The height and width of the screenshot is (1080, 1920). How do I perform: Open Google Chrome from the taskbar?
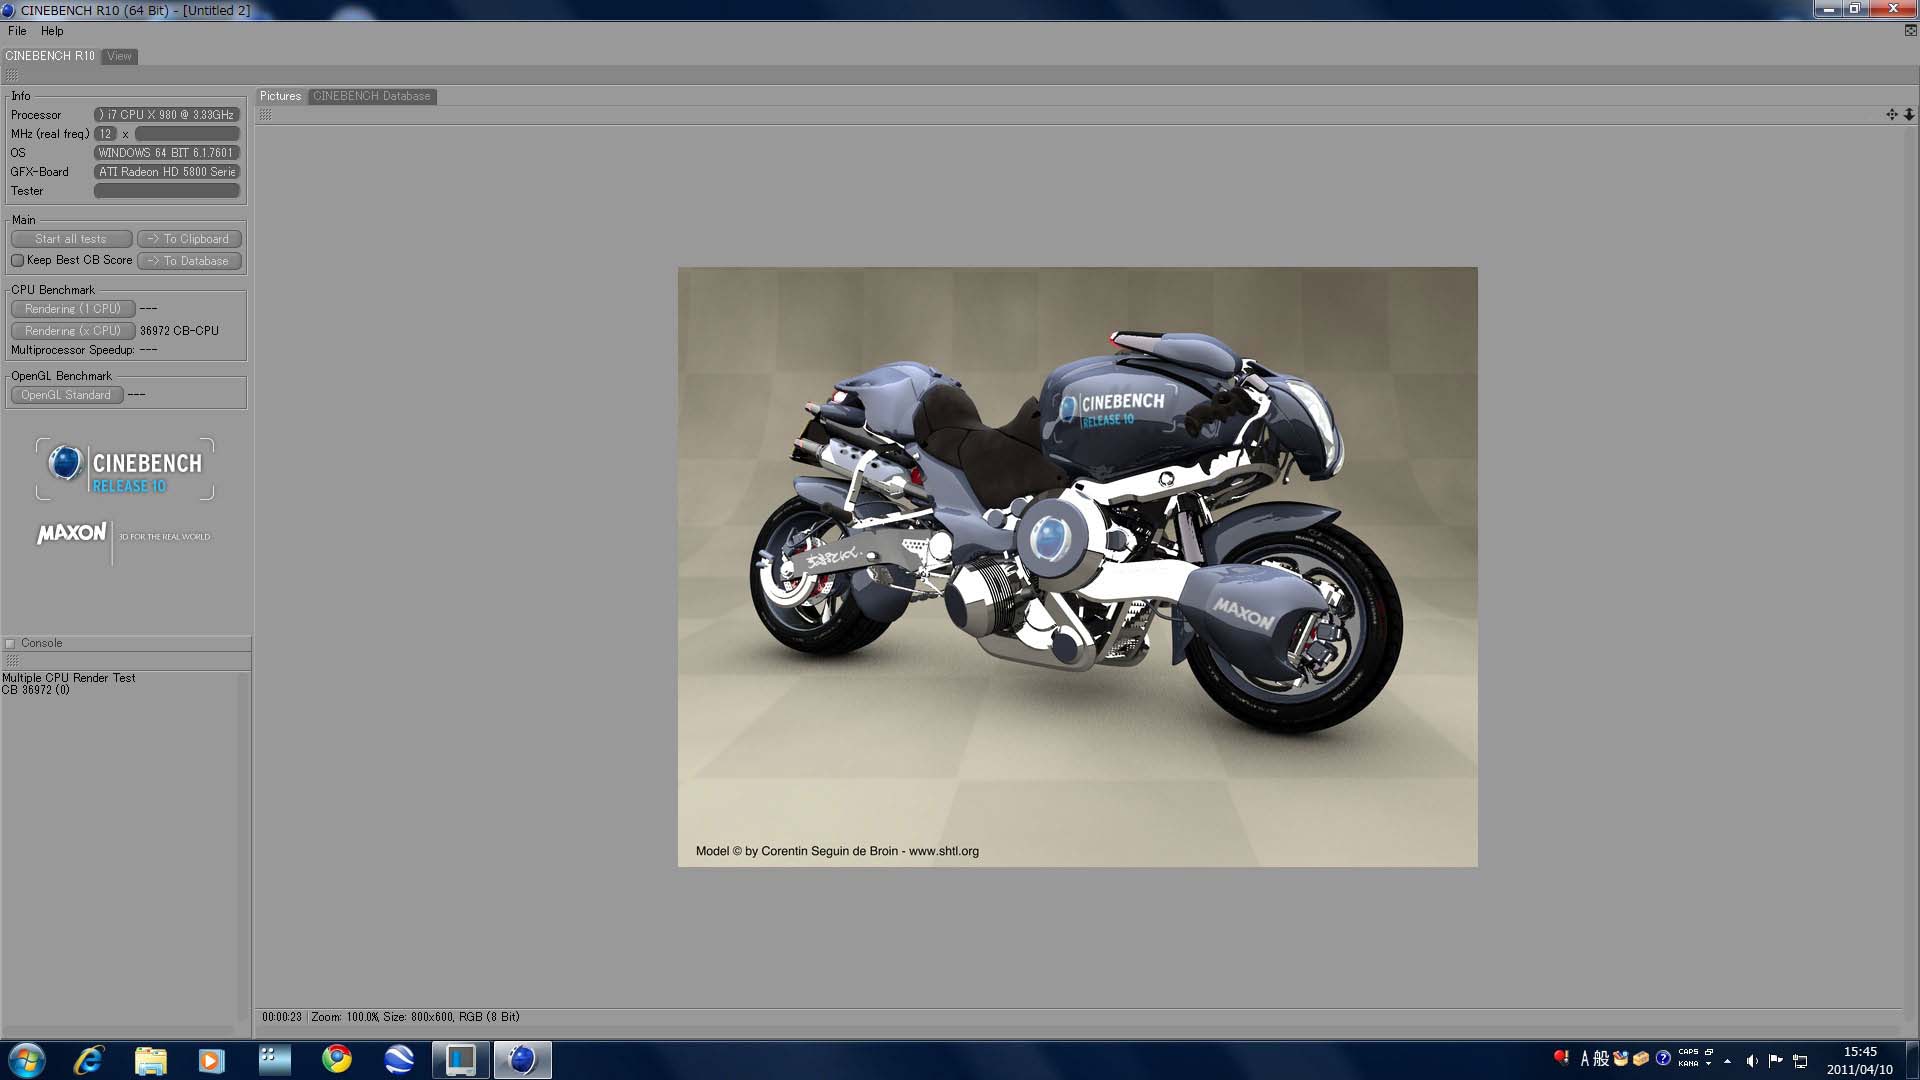click(x=337, y=1059)
